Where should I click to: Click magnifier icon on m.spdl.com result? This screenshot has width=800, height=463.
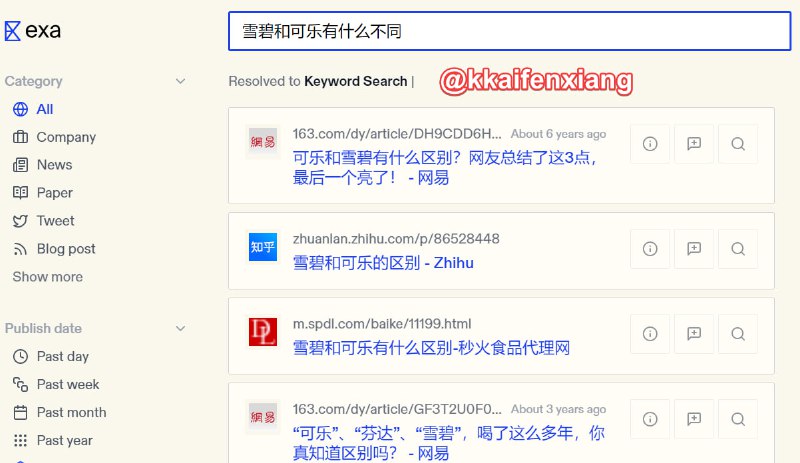pyautogui.click(x=738, y=333)
